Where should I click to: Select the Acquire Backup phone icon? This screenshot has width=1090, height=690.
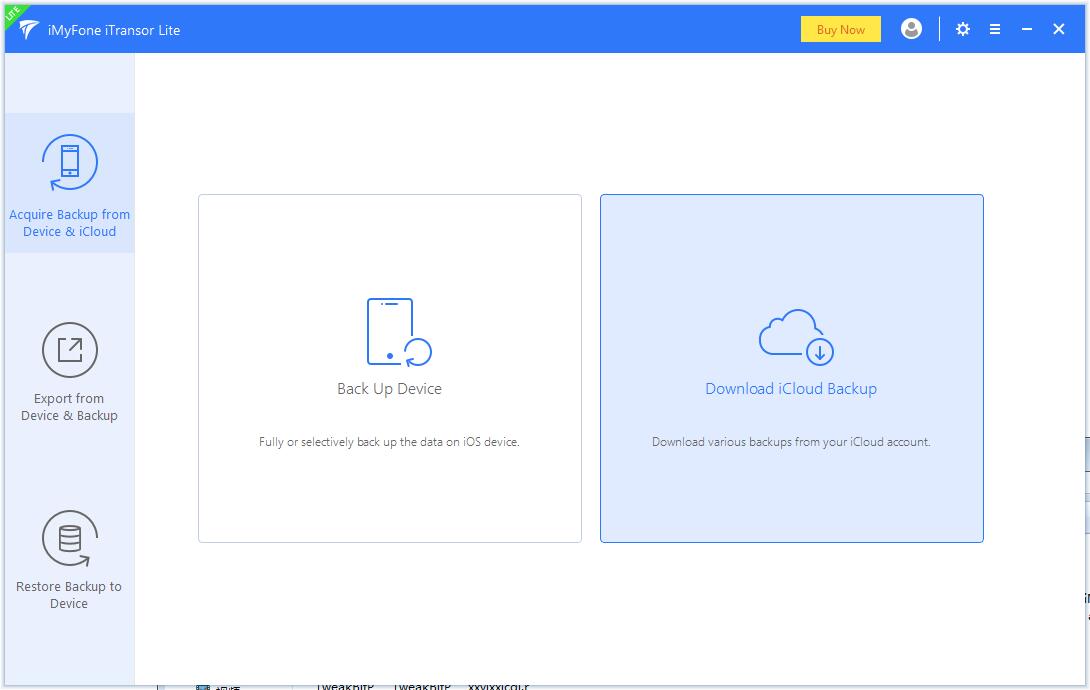pyautogui.click(x=70, y=162)
